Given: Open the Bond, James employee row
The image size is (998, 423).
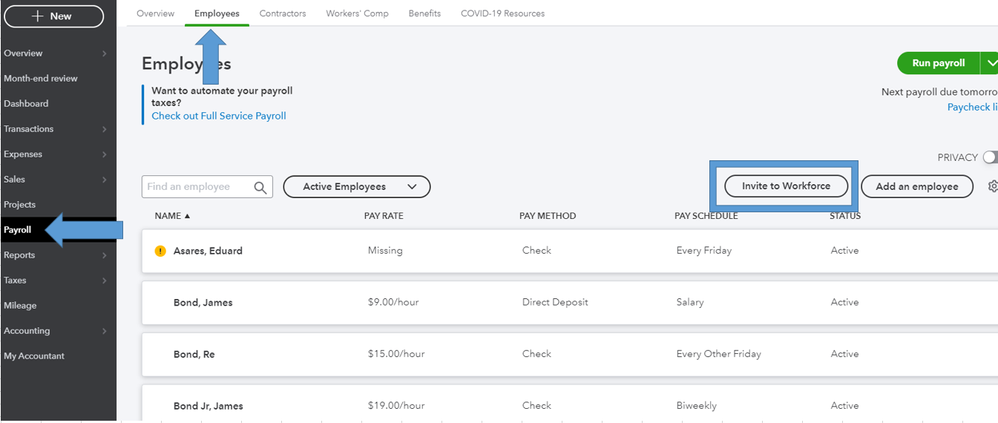Looking at the screenshot, I should point(203,302).
